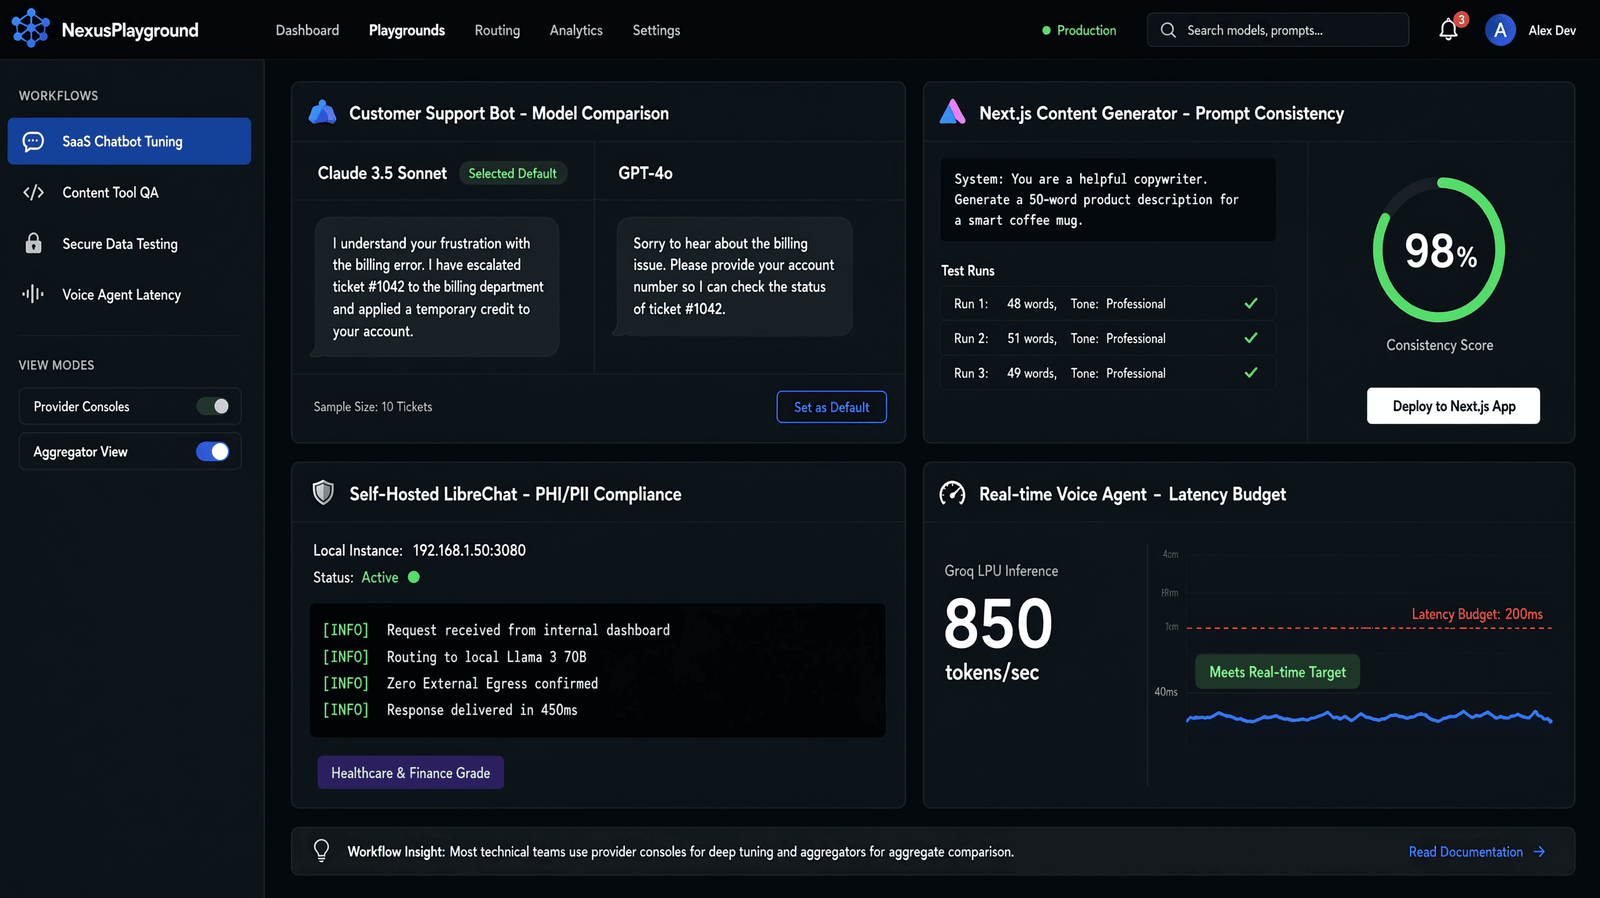Toggle the Provider Consoles switch

213,406
